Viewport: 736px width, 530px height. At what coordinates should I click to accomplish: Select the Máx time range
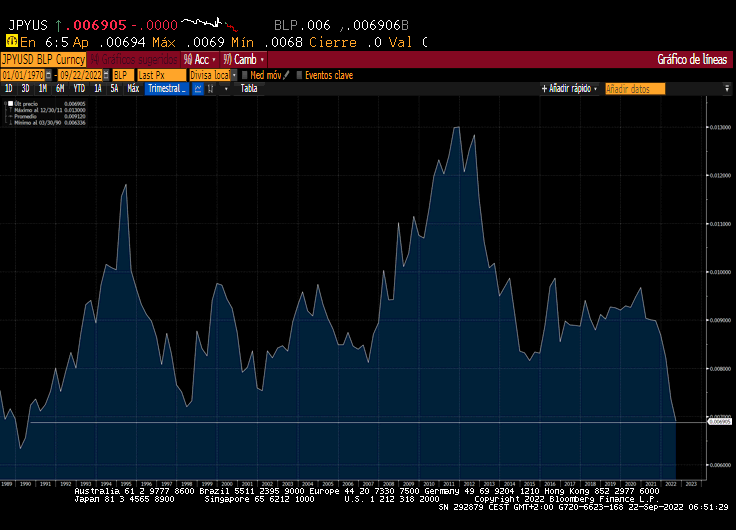tap(133, 88)
